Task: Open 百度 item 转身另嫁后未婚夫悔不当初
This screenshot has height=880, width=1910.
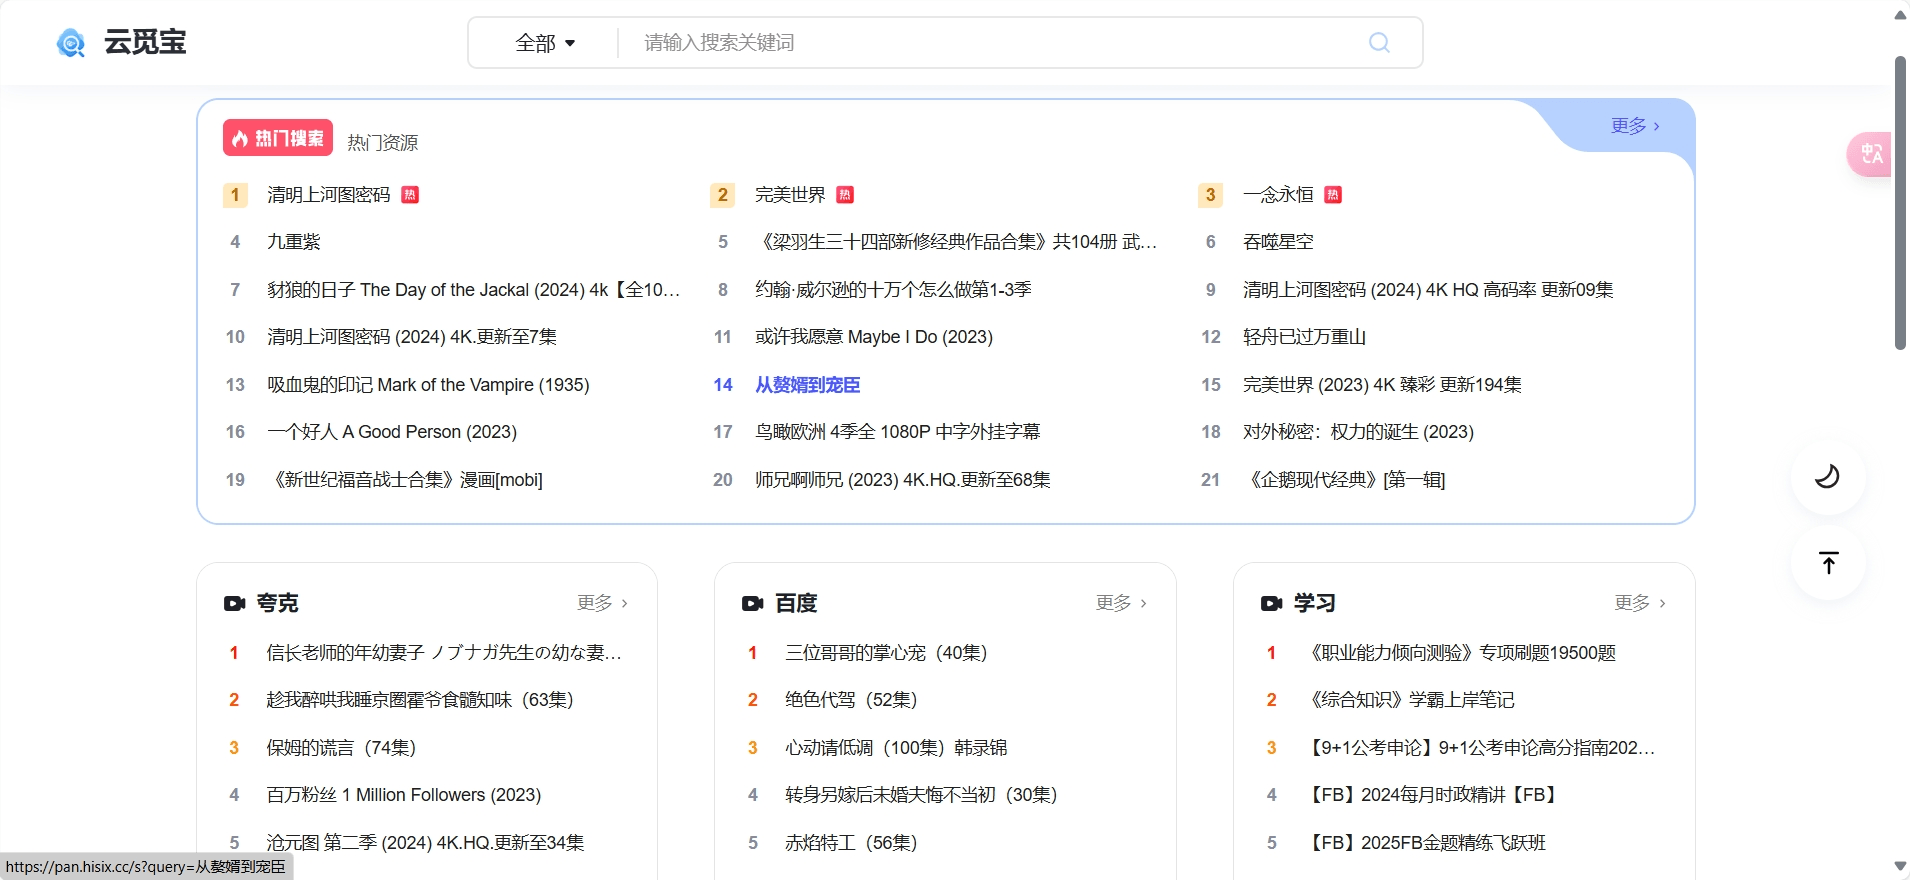Action: 921,795
